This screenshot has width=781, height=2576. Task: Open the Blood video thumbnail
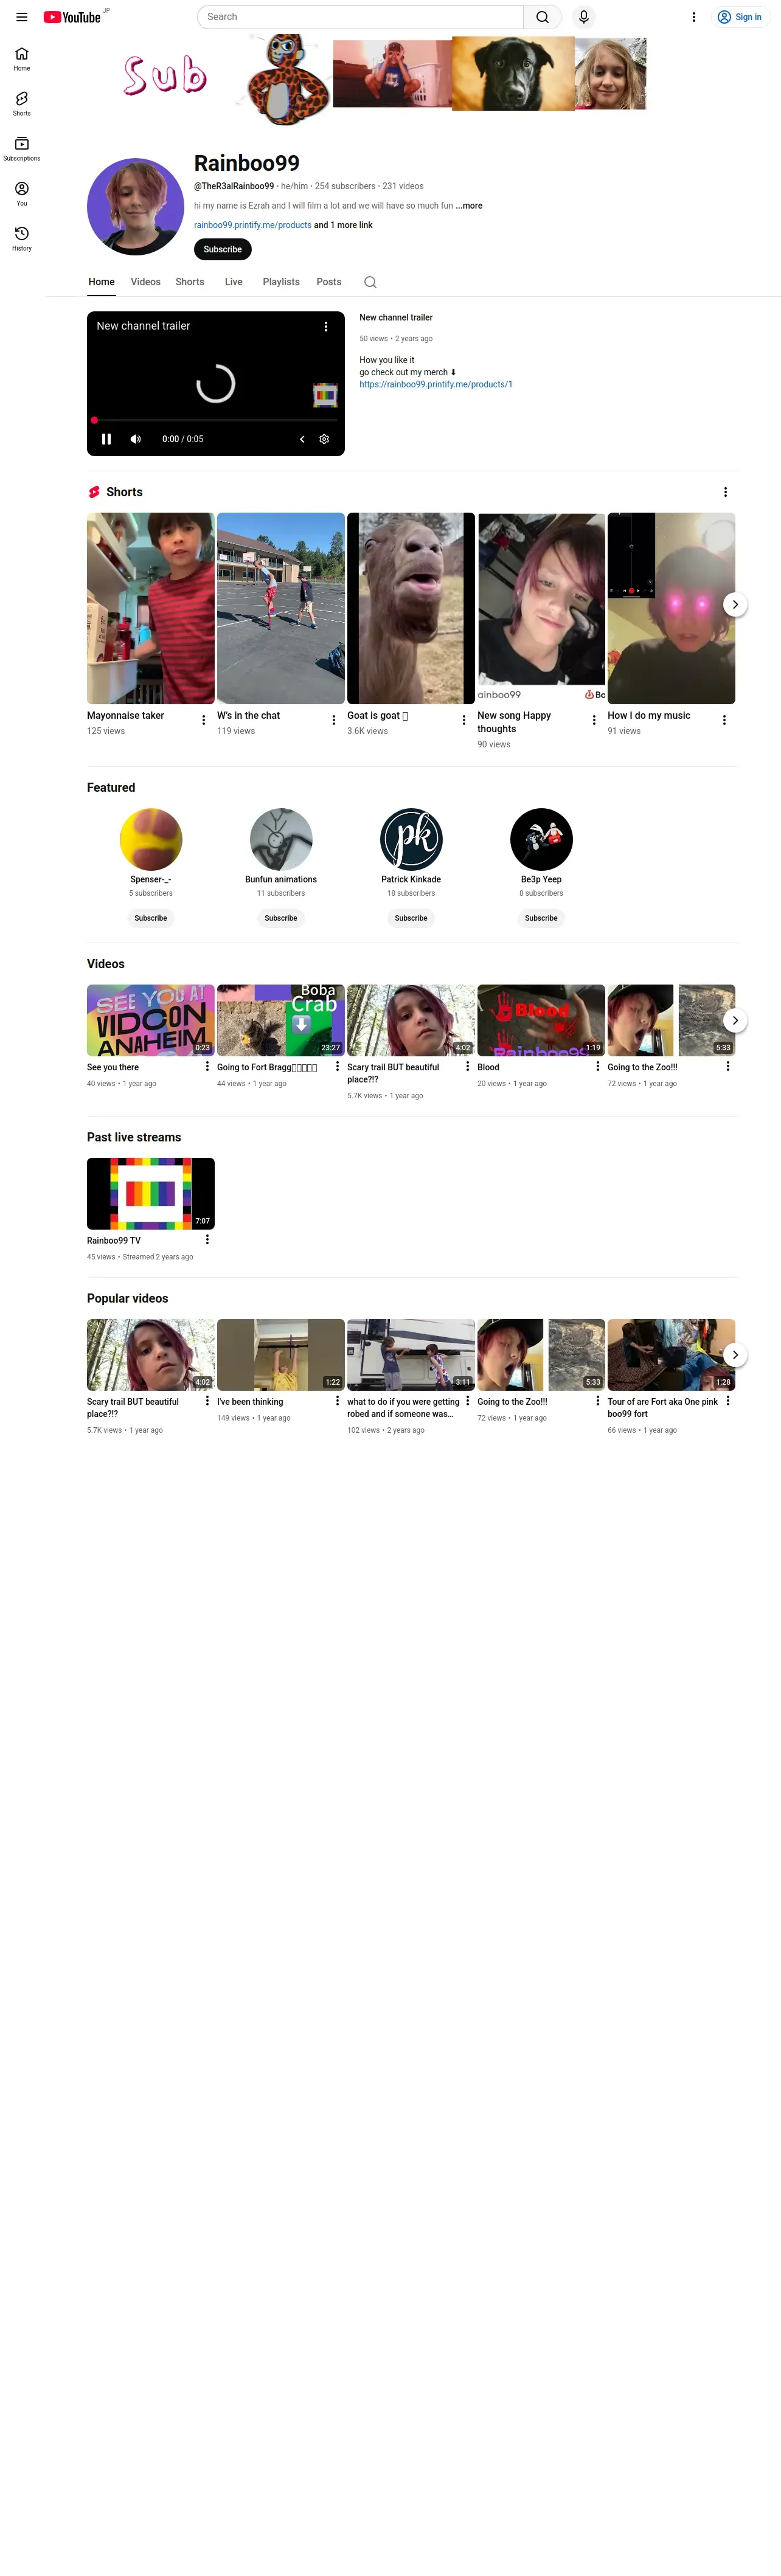[x=541, y=1020]
